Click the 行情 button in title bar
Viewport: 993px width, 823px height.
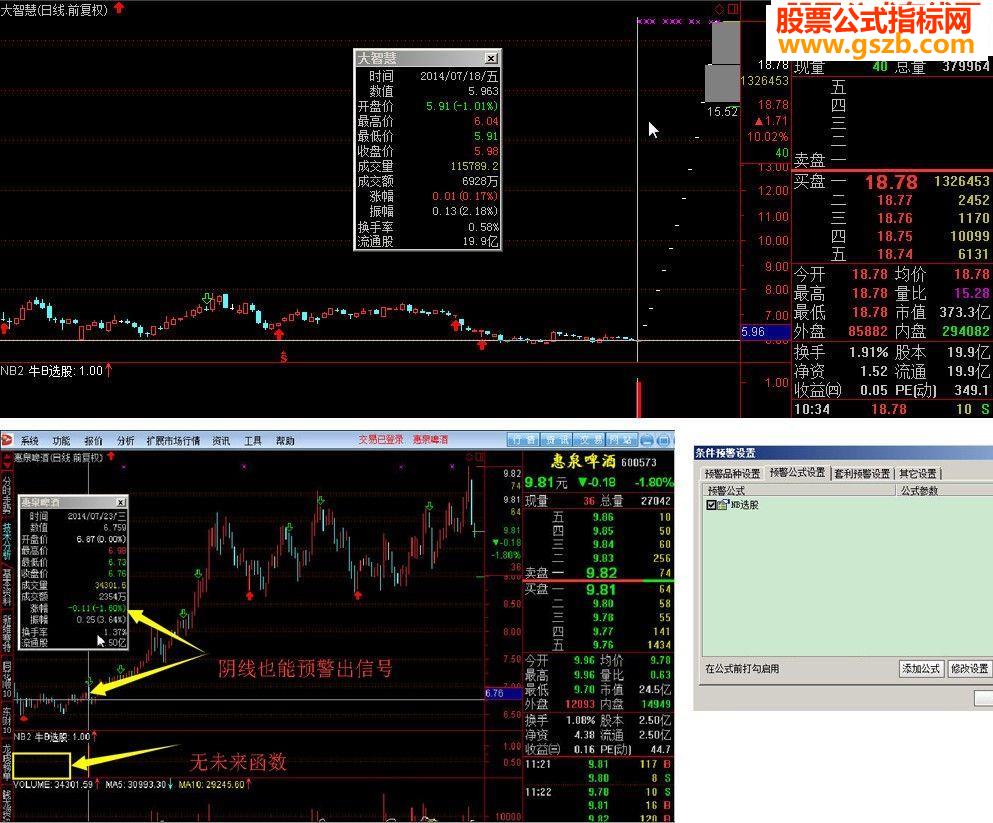(x=523, y=440)
